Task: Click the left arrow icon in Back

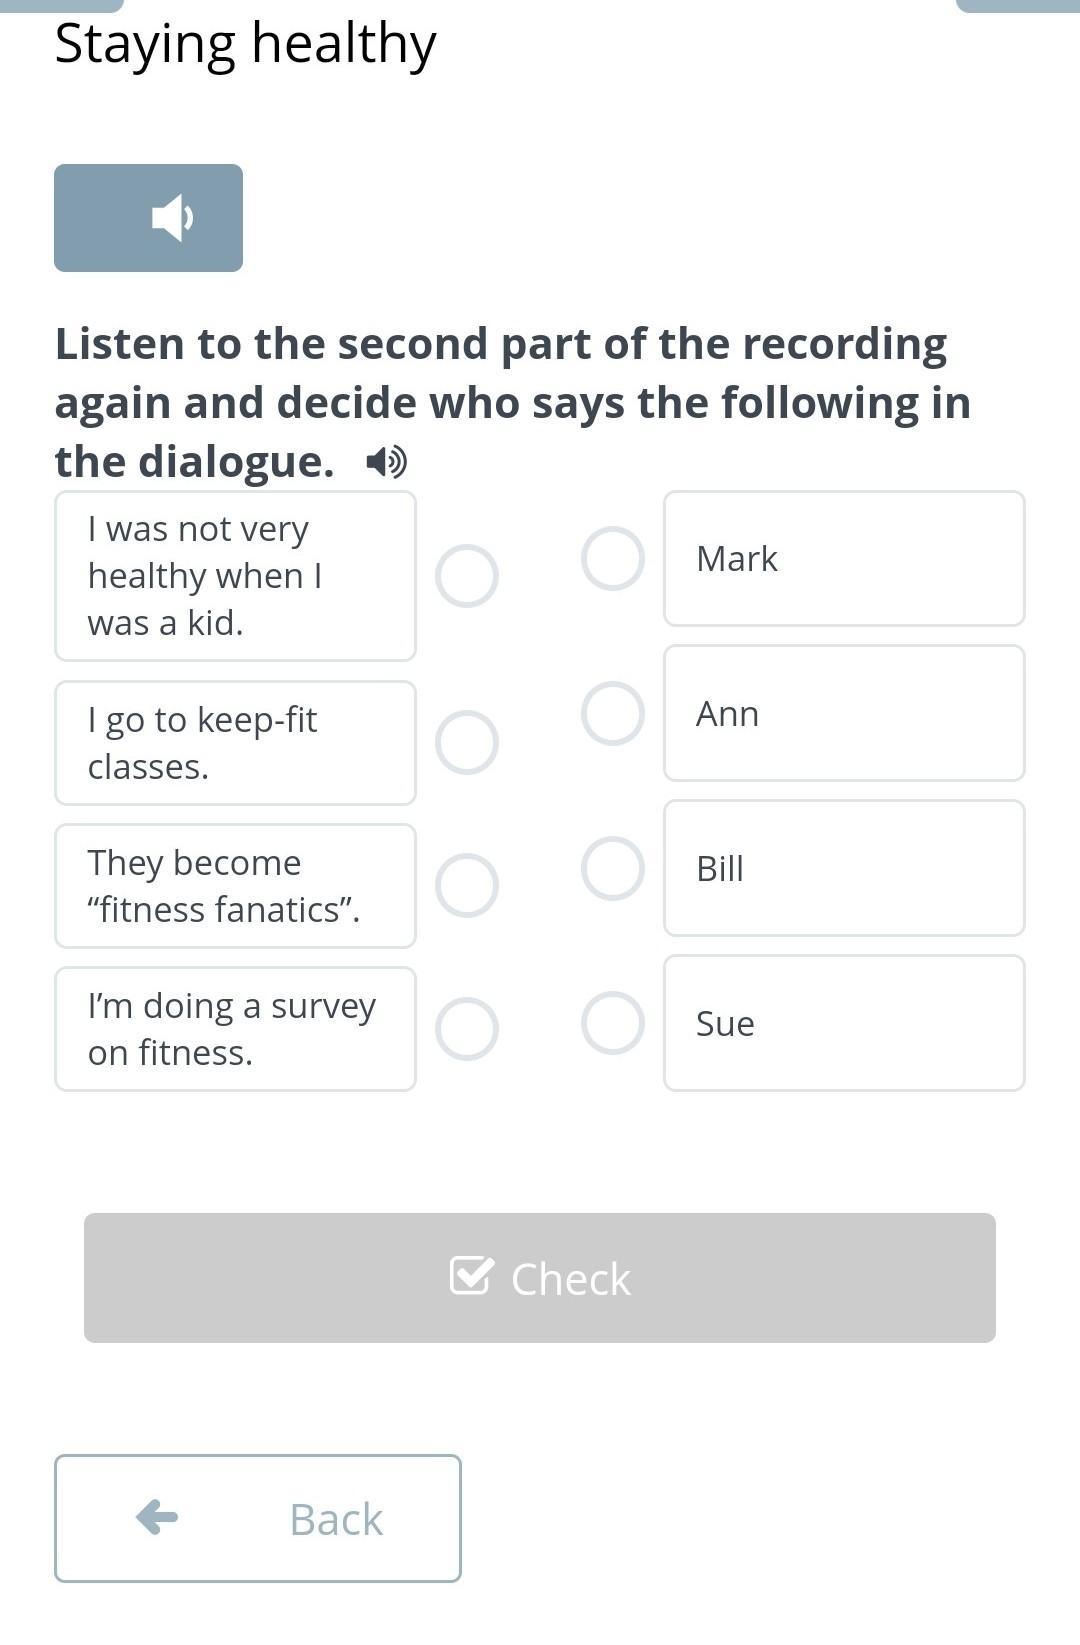Action: pos(157,1517)
